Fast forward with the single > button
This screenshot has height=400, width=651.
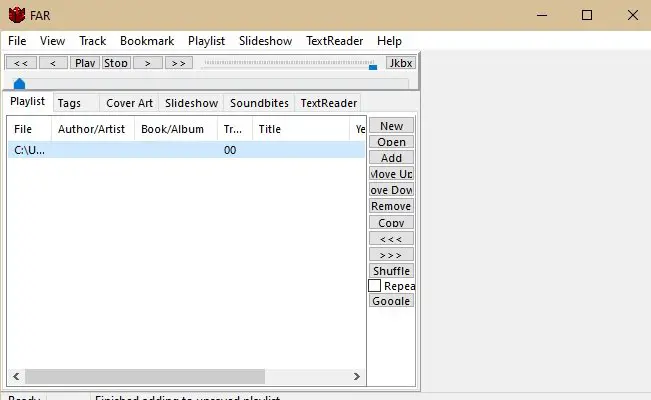pos(148,63)
